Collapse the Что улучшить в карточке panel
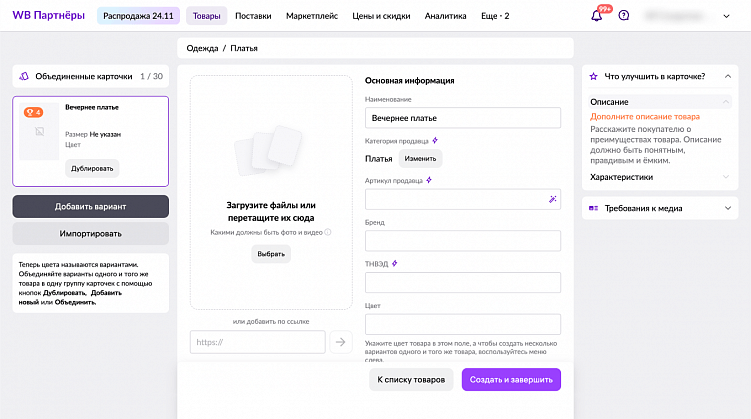 pyautogui.click(x=728, y=77)
